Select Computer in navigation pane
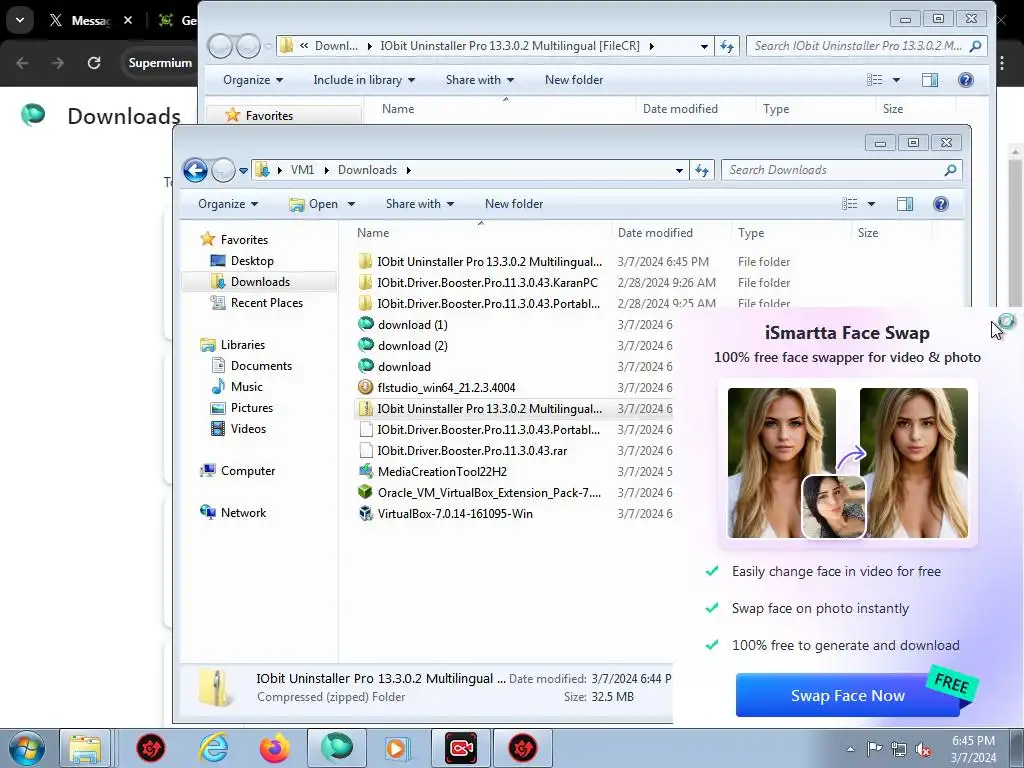This screenshot has width=1024, height=768. 248,471
